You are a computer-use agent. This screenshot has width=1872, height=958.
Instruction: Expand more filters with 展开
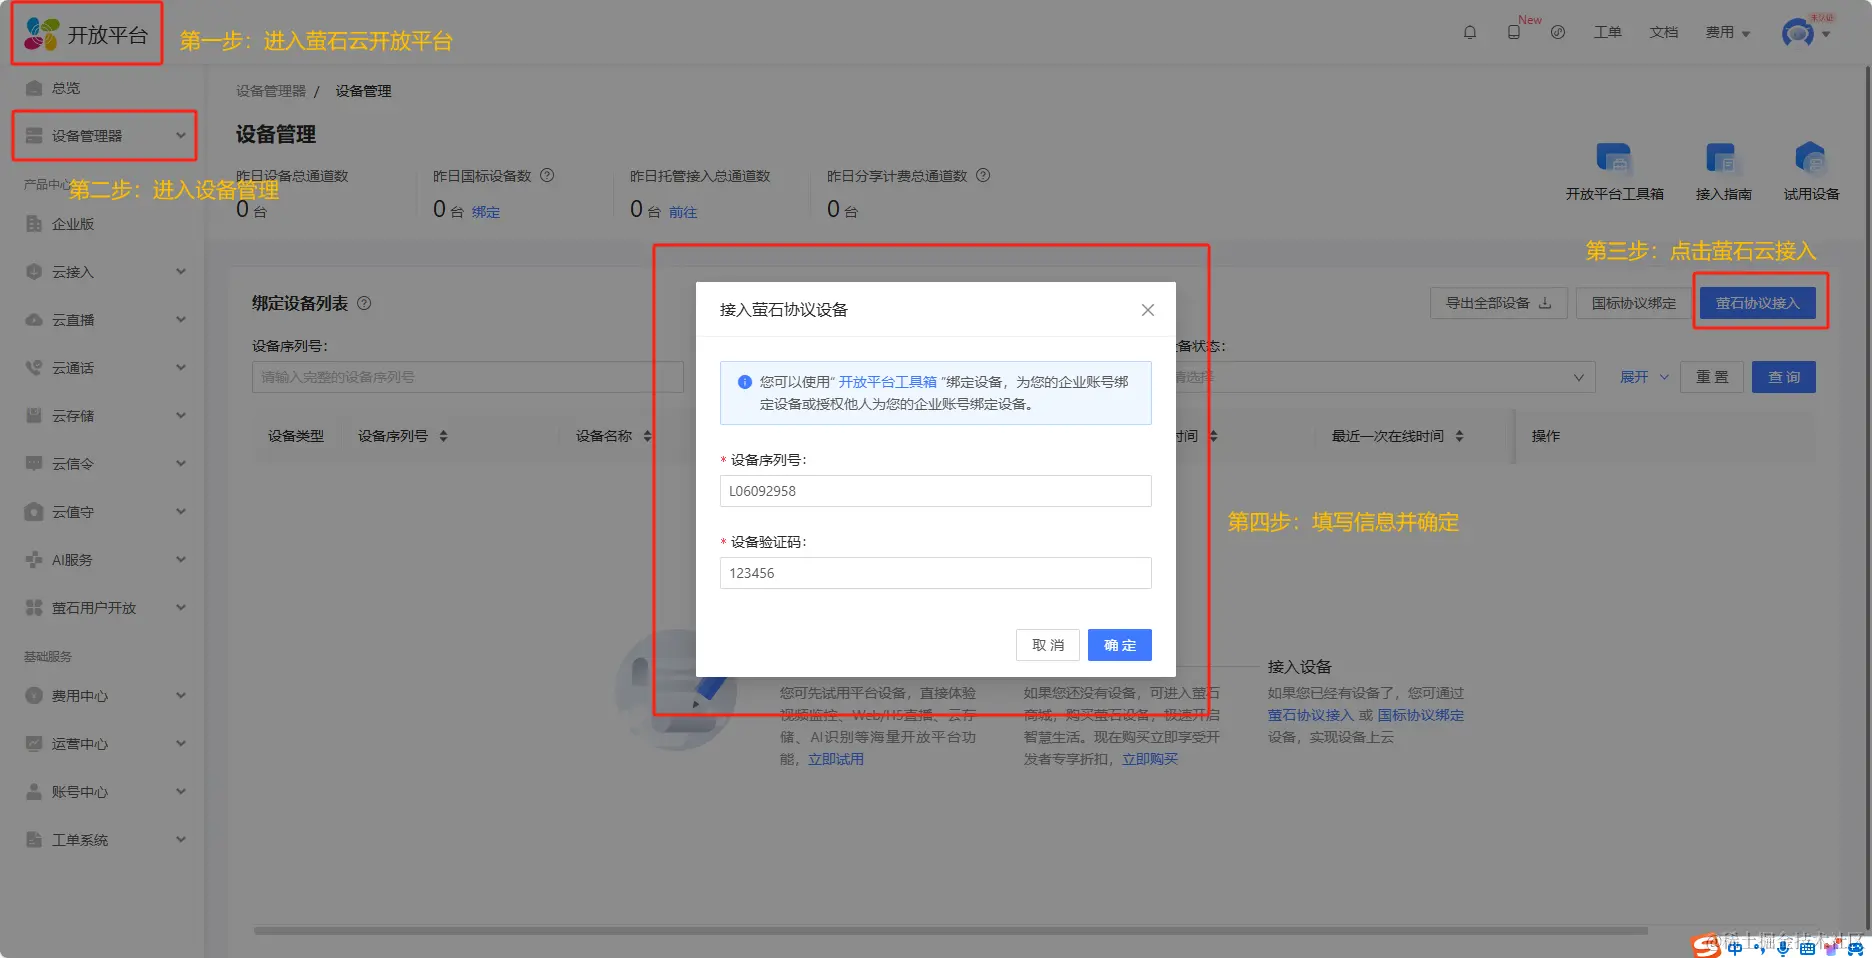pyautogui.click(x=1644, y=377)
